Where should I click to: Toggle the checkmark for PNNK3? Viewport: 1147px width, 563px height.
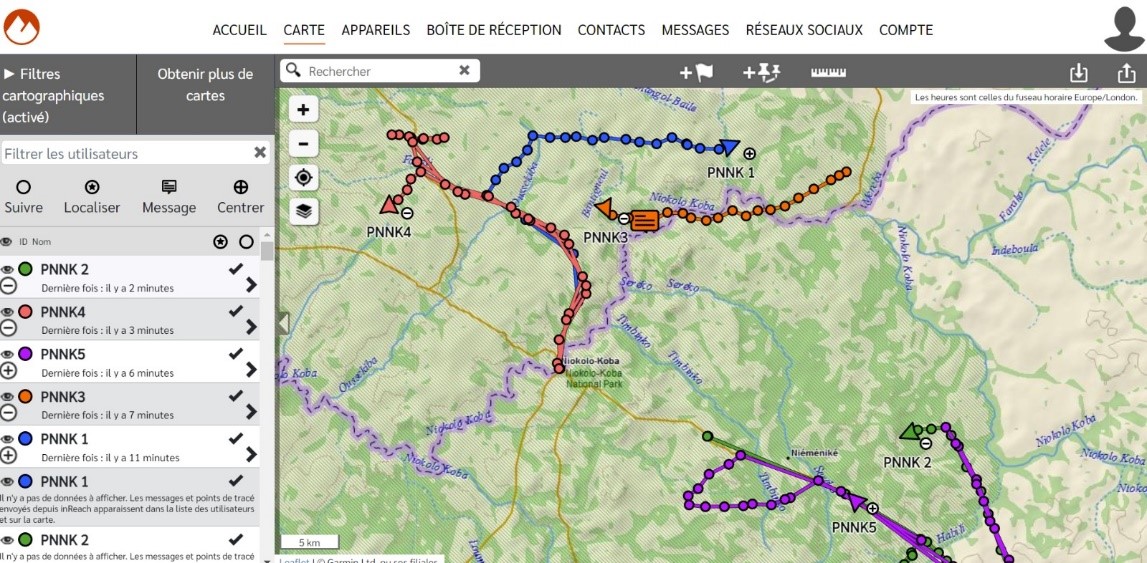tap(236, 396)
